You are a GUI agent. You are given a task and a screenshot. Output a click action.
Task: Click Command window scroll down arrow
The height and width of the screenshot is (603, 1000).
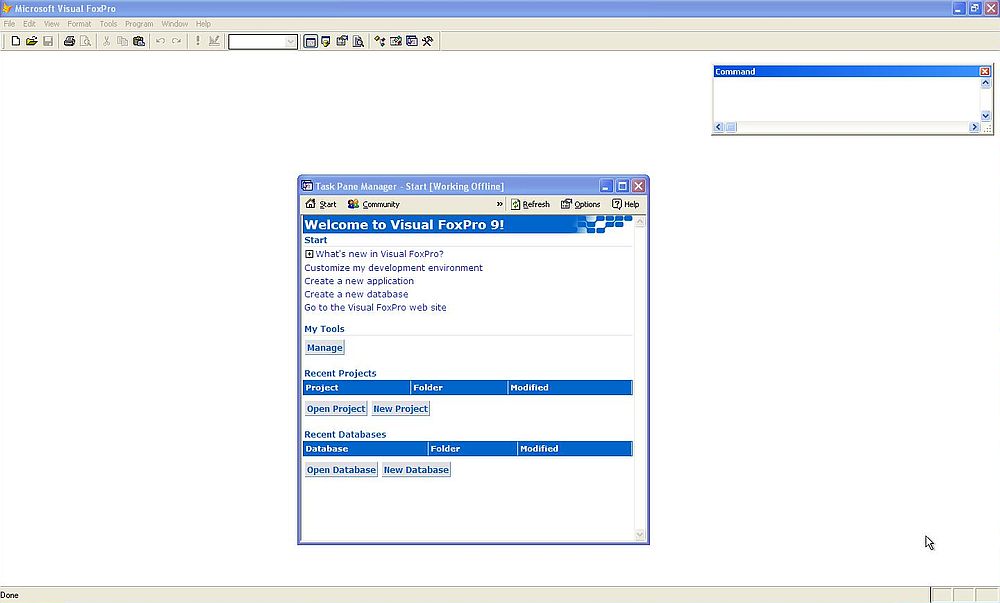(985, 116)
